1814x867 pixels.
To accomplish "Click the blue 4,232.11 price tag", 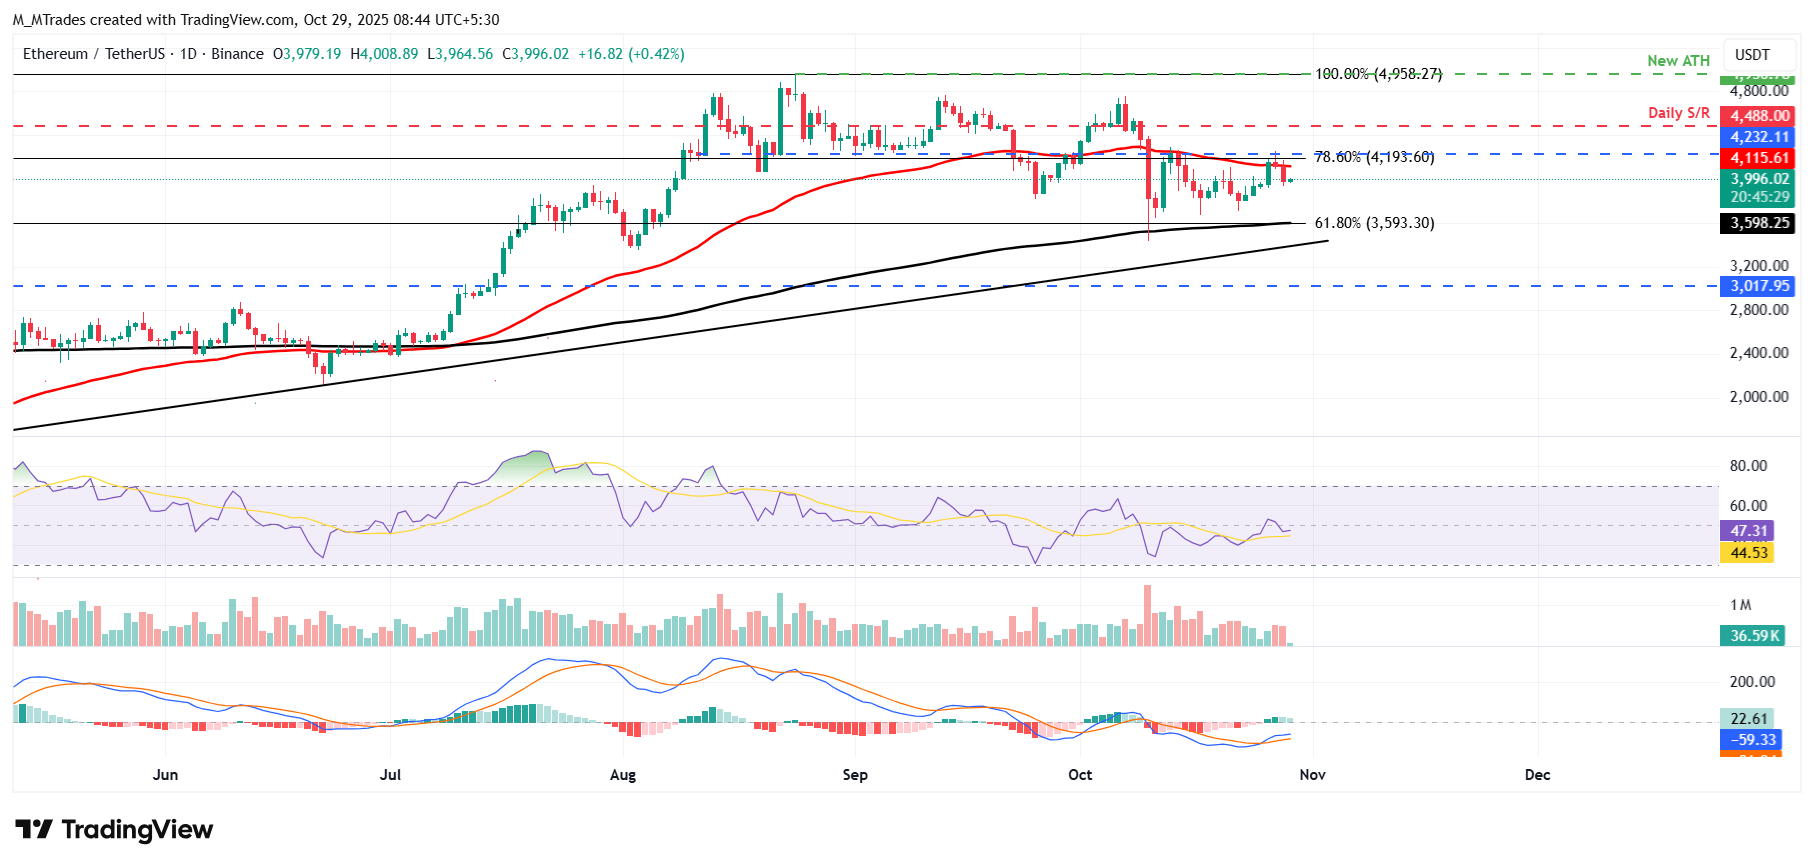I will click(x=1759, y=137).
